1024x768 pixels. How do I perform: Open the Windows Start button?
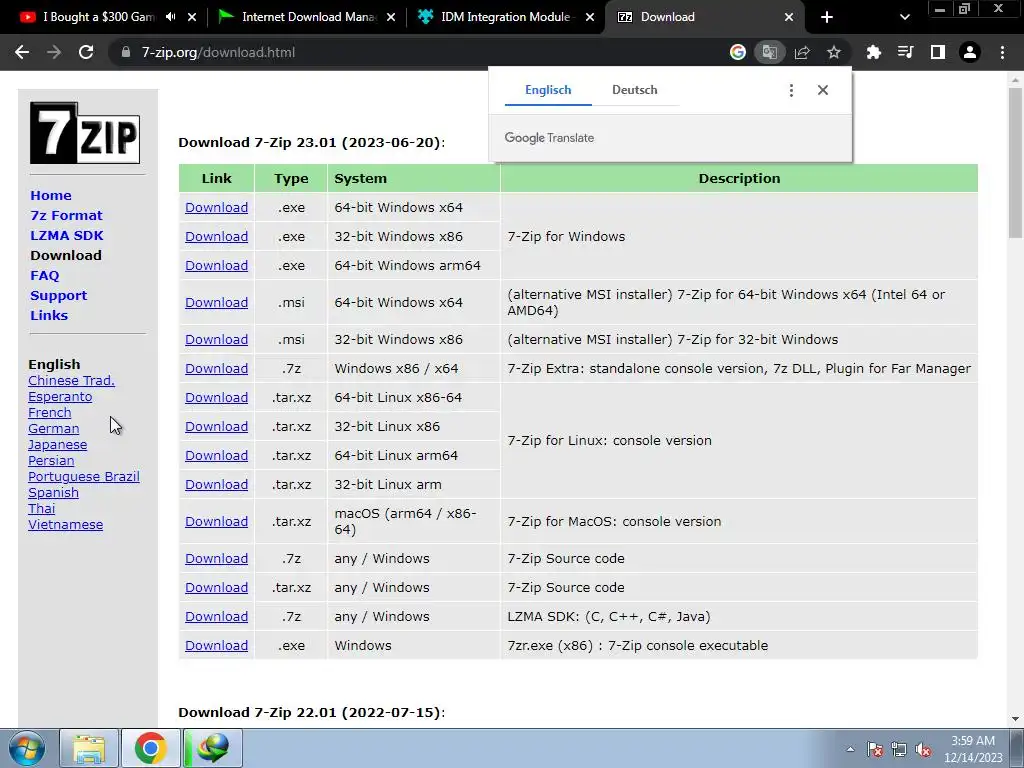click(26, 748)
